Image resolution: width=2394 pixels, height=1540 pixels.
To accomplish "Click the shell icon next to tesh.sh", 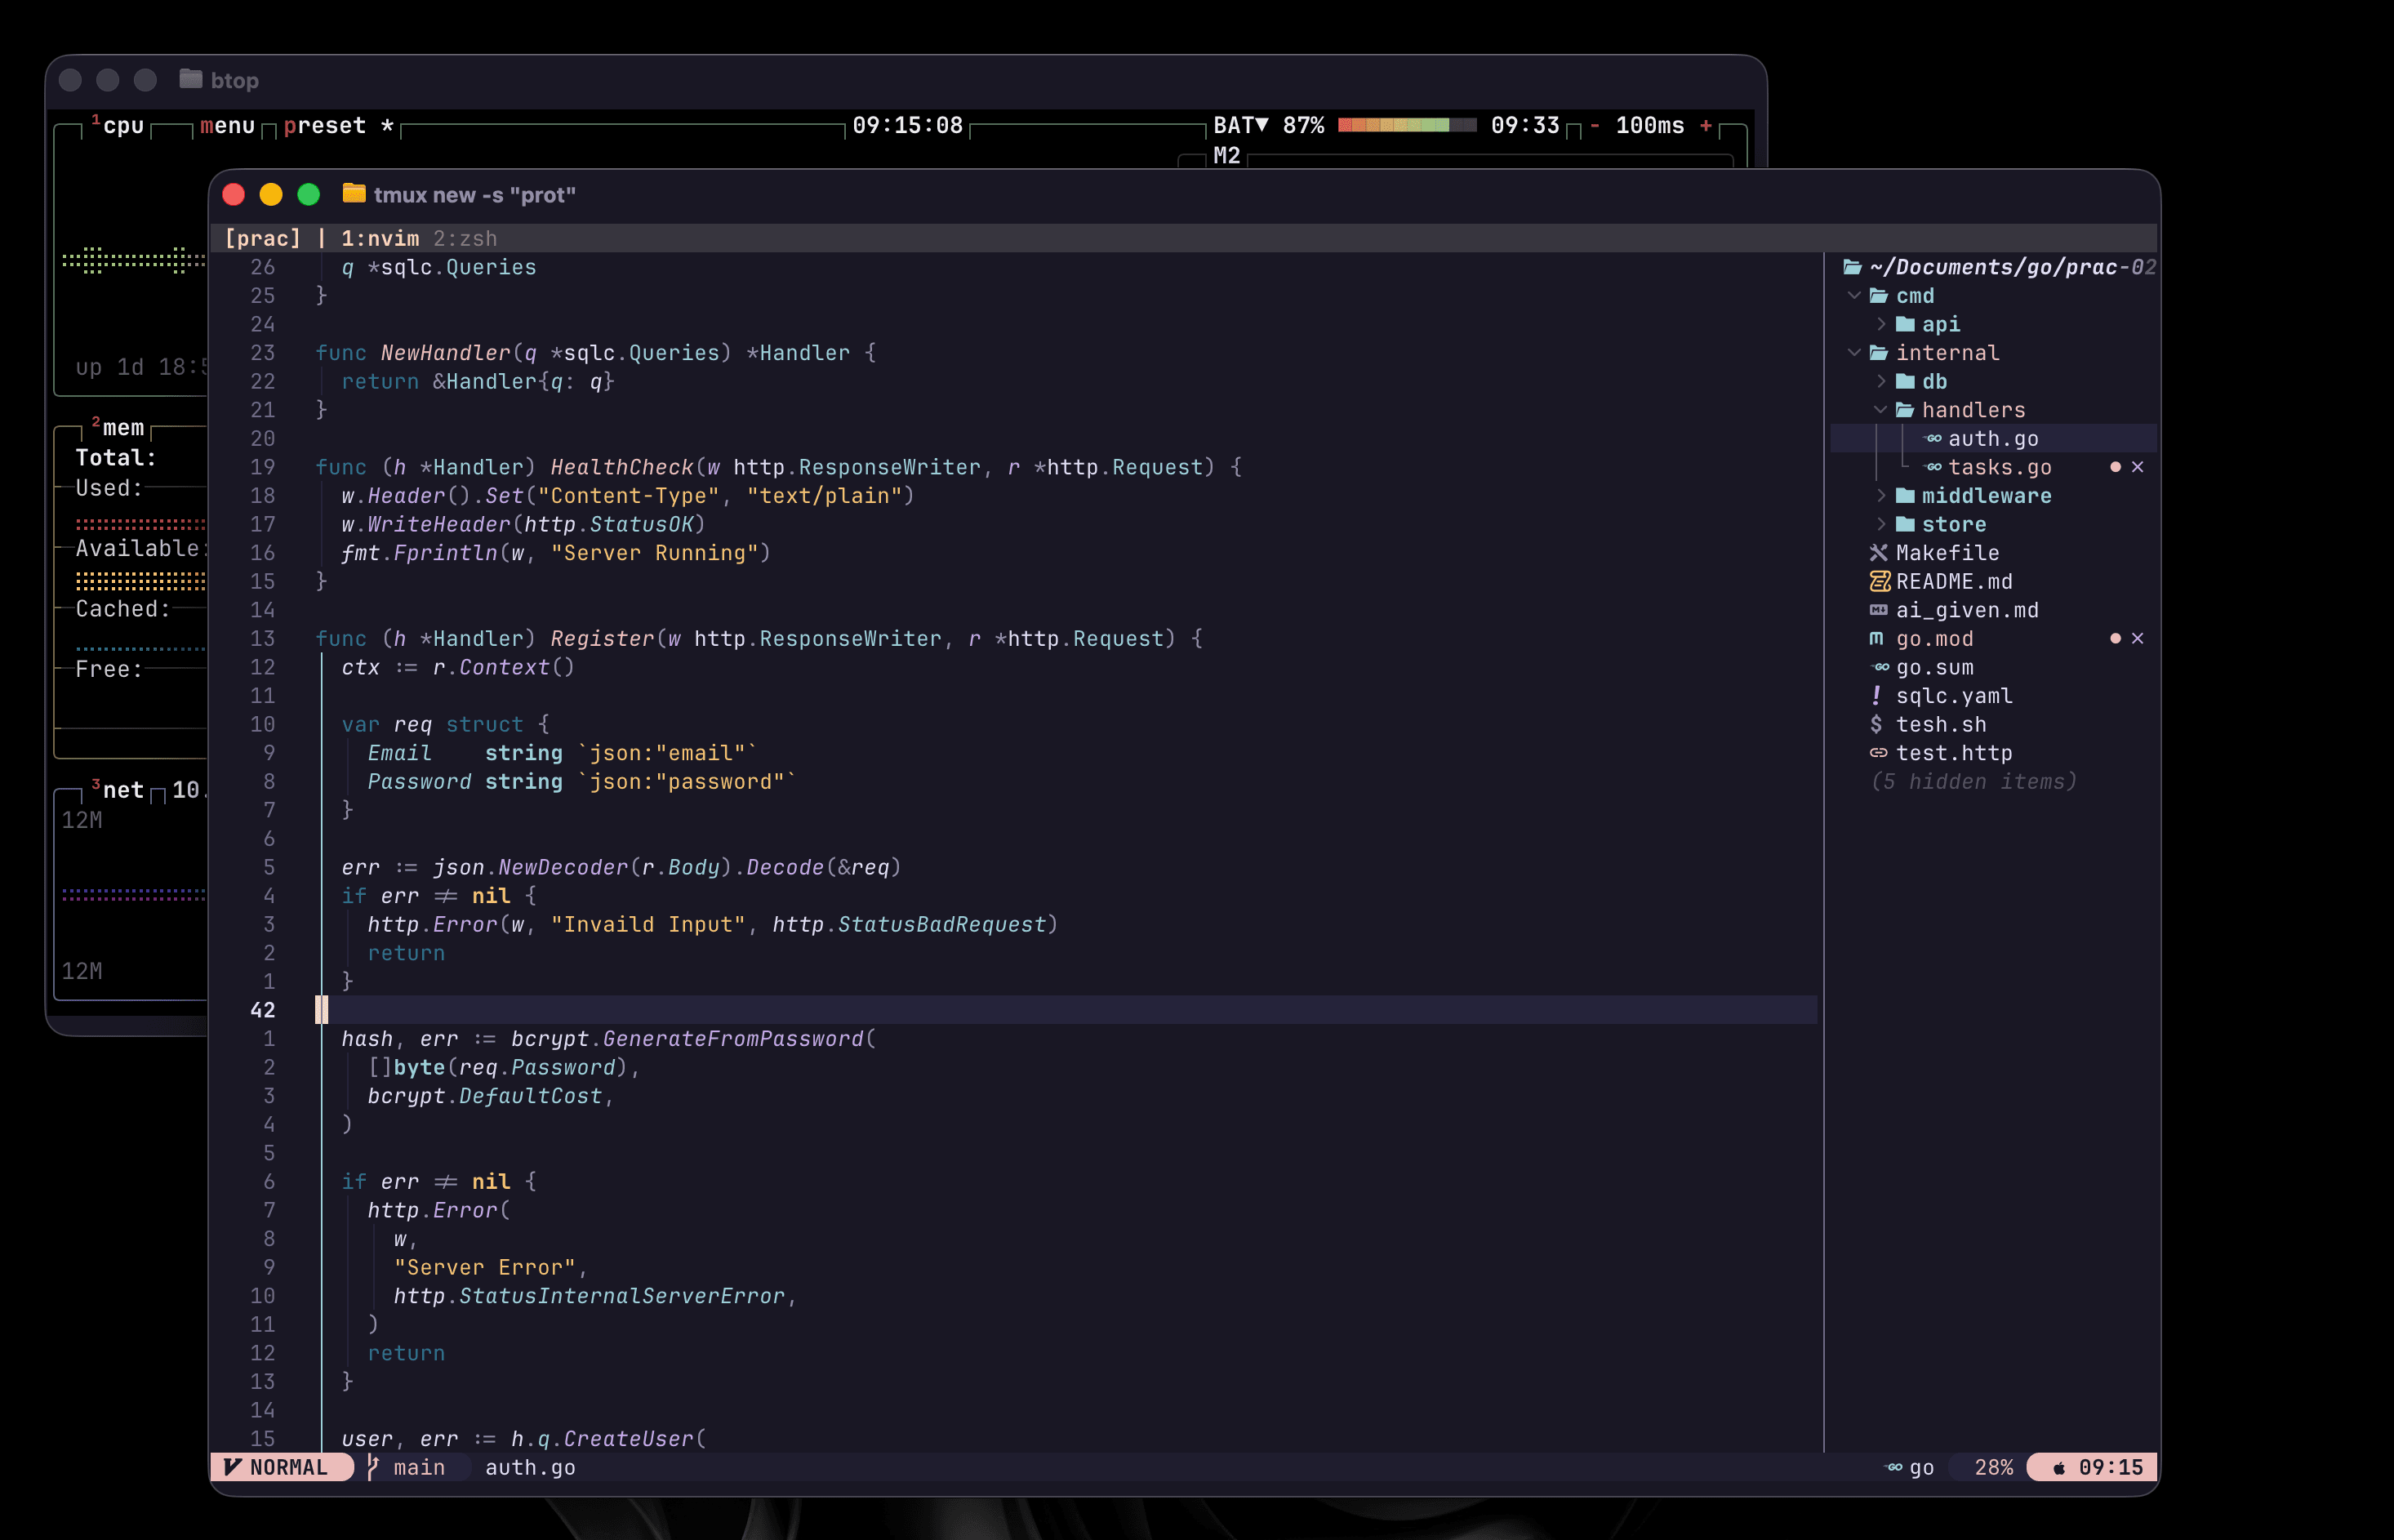I will pos(1877,724).
